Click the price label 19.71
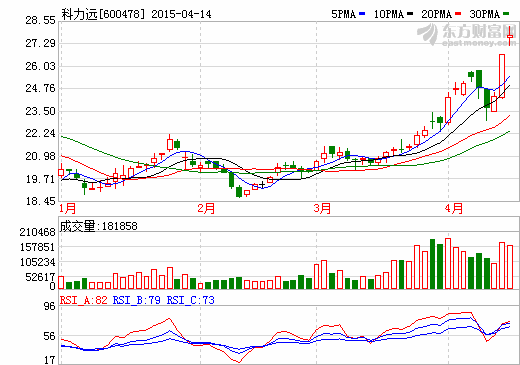 coord(40,179)
